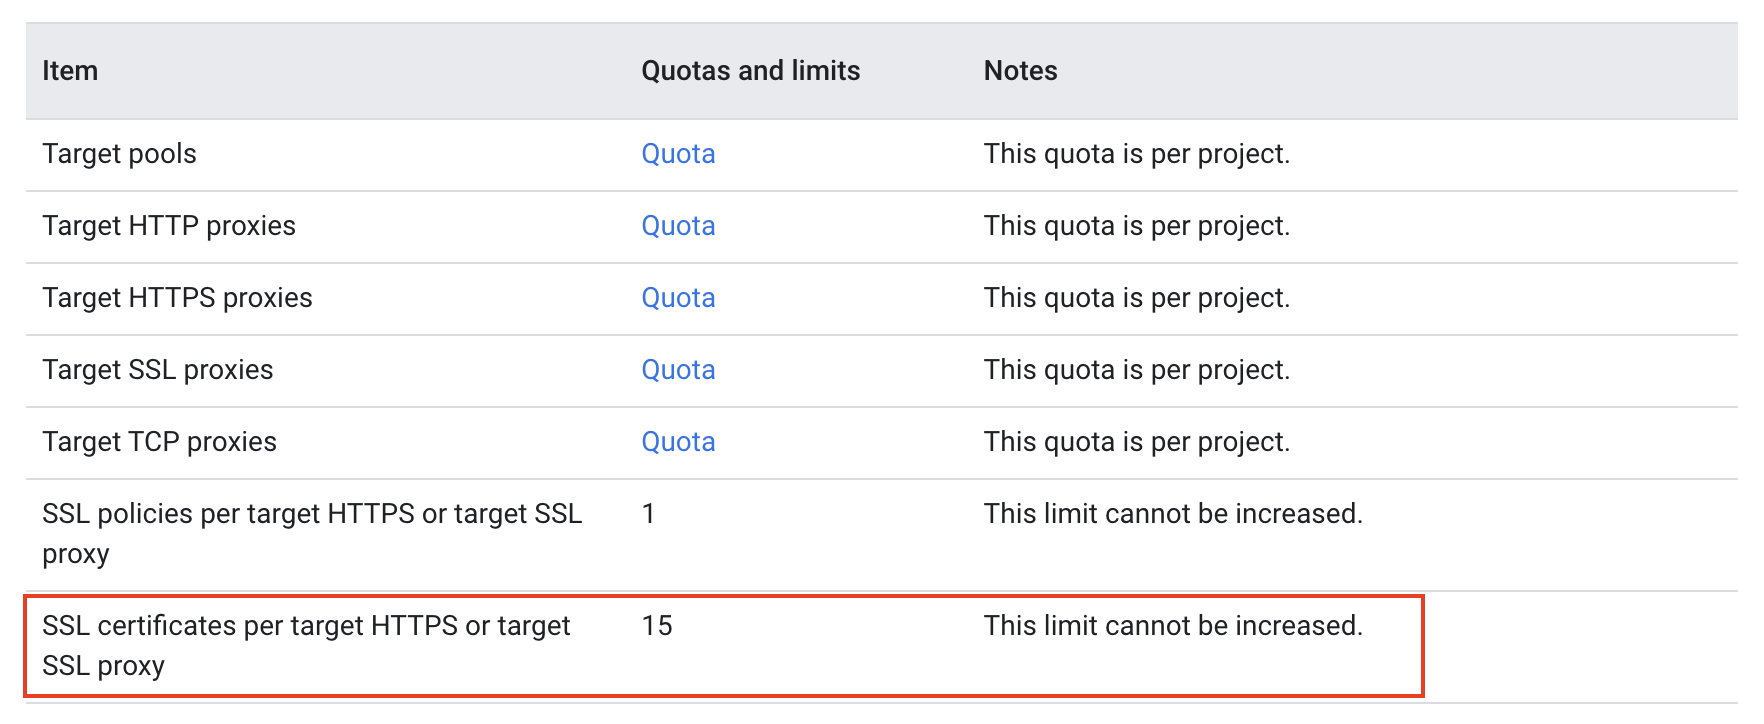Click the limit value 1 for SSL policies
The width and height of the screenshot is (1764, 724).
tap(648, 514)
